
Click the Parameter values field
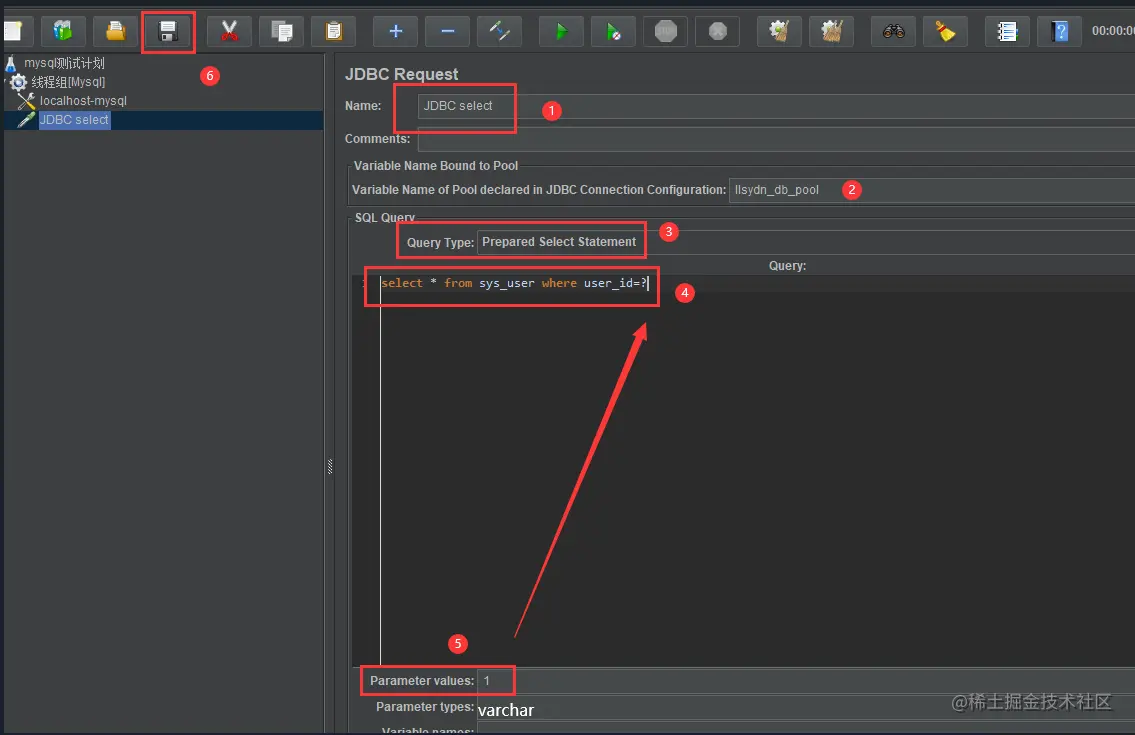[806, 681]
